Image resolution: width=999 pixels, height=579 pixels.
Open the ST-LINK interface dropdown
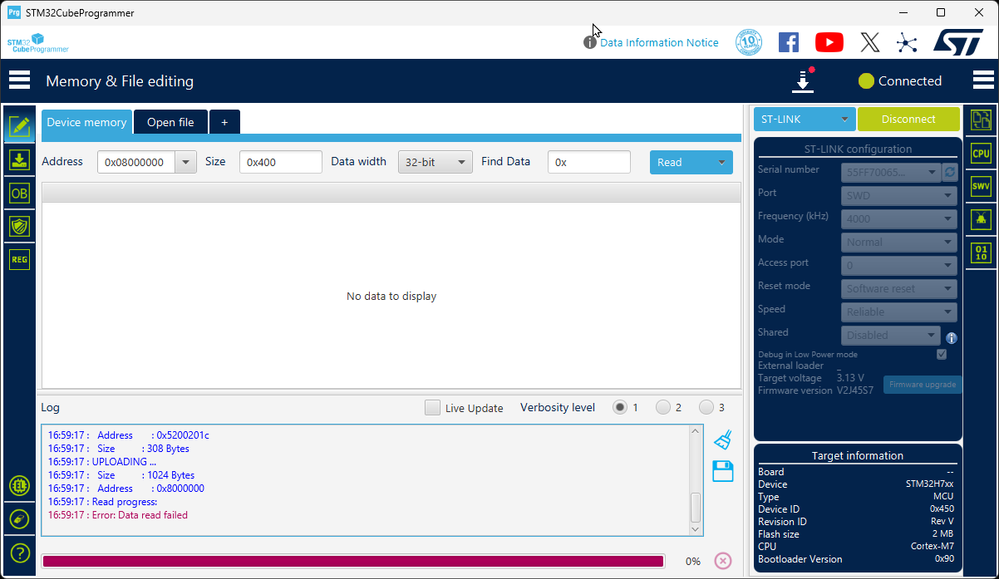tap(805, 119)
